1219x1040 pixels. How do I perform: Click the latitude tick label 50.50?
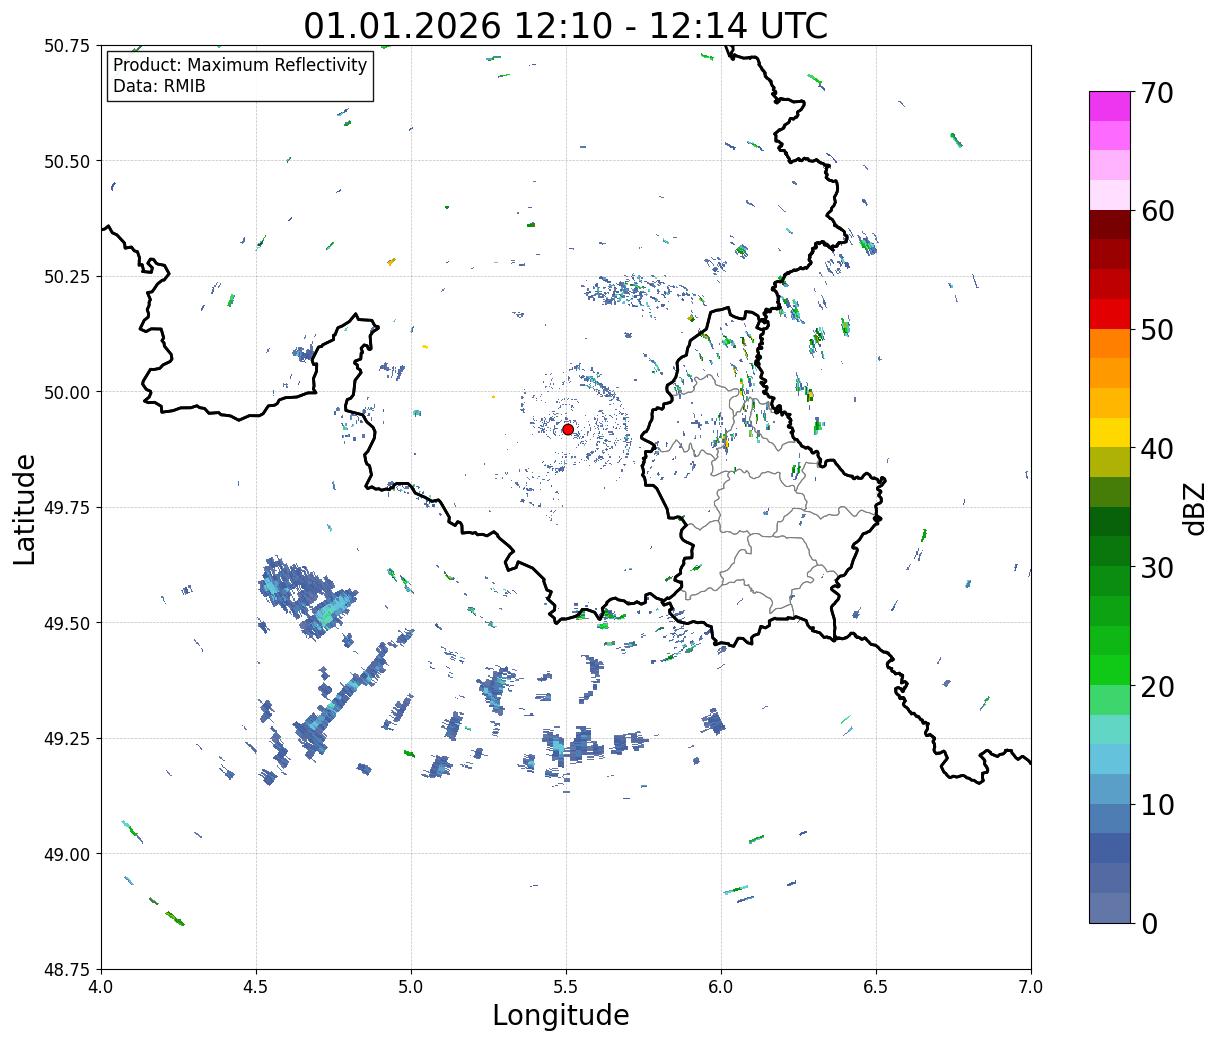click(67, 161)
